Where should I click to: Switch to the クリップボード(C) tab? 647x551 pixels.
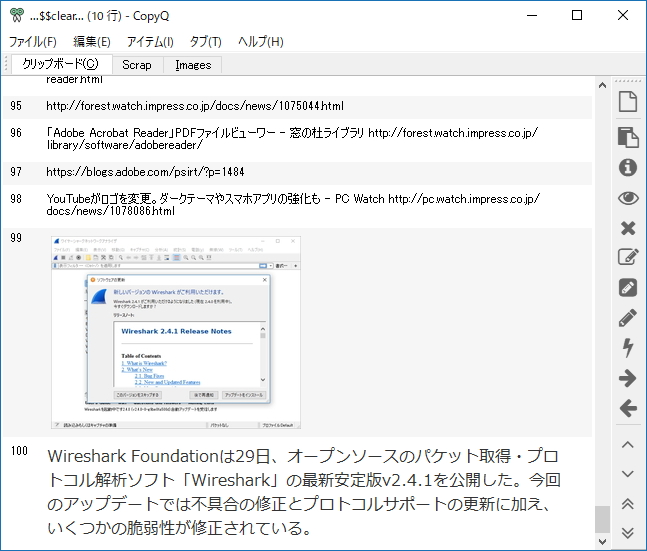(x=61, y=64)
